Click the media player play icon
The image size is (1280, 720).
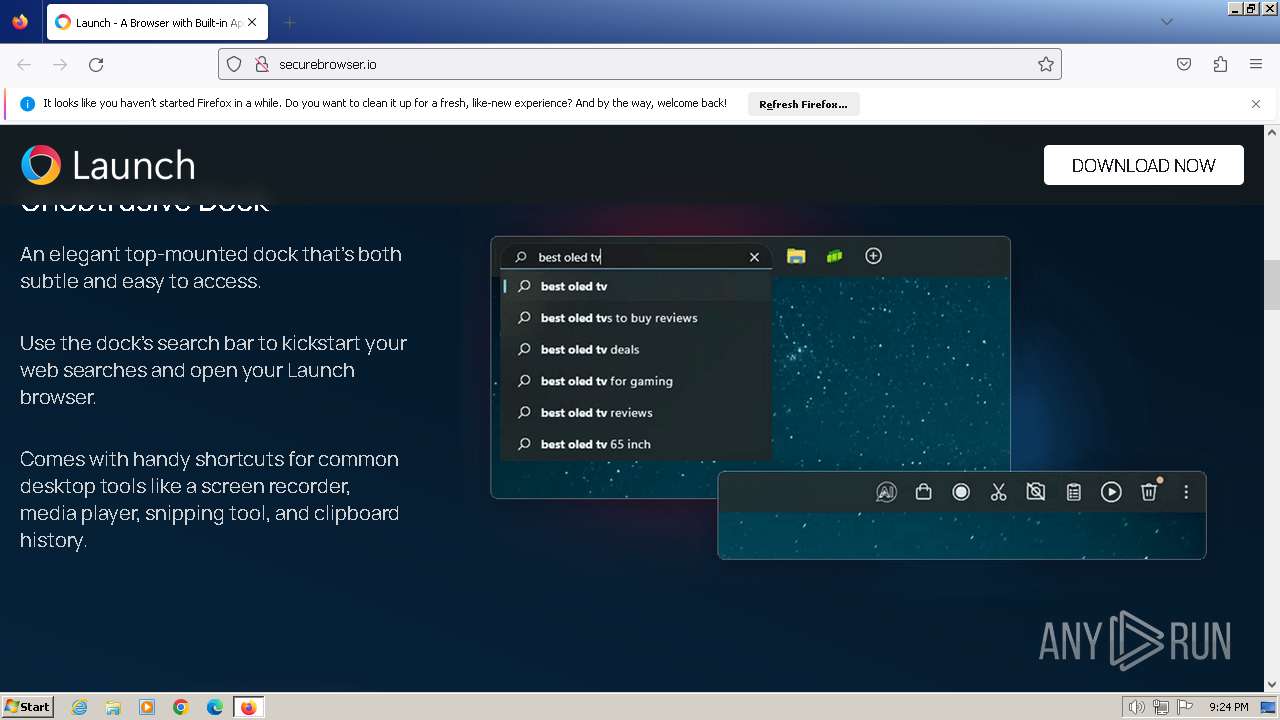click(1111, 492)
